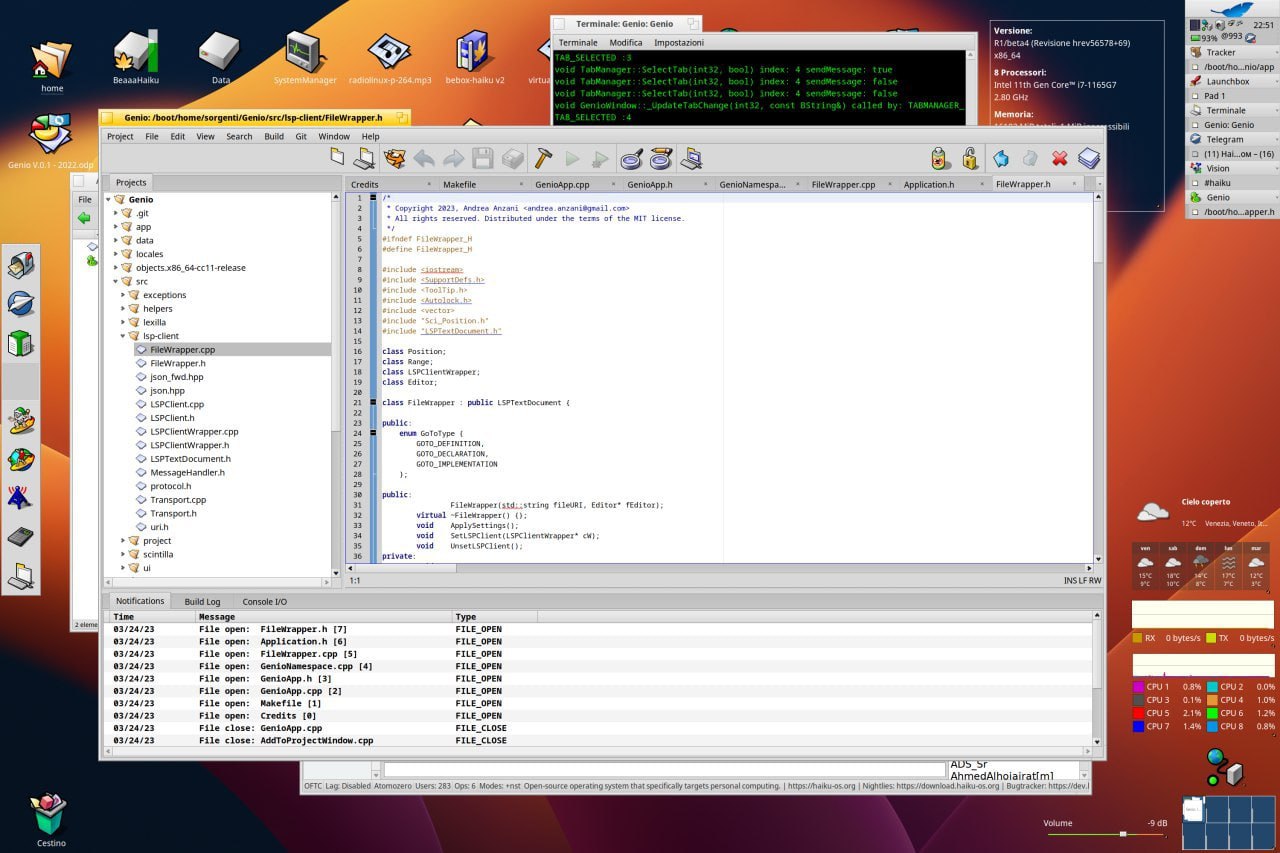Open Tracker in the Deskbar

point(1220,52)
